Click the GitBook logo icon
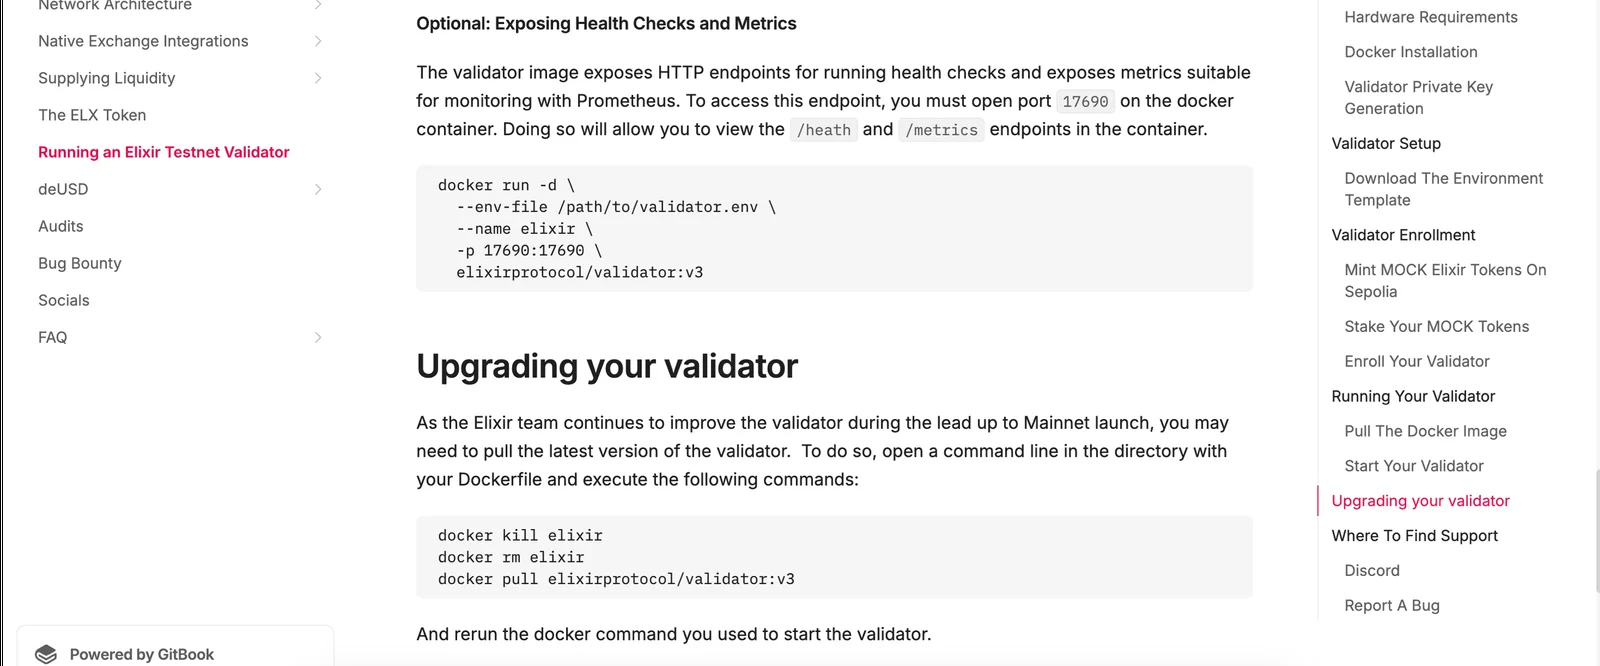 (x=46, y=654)
